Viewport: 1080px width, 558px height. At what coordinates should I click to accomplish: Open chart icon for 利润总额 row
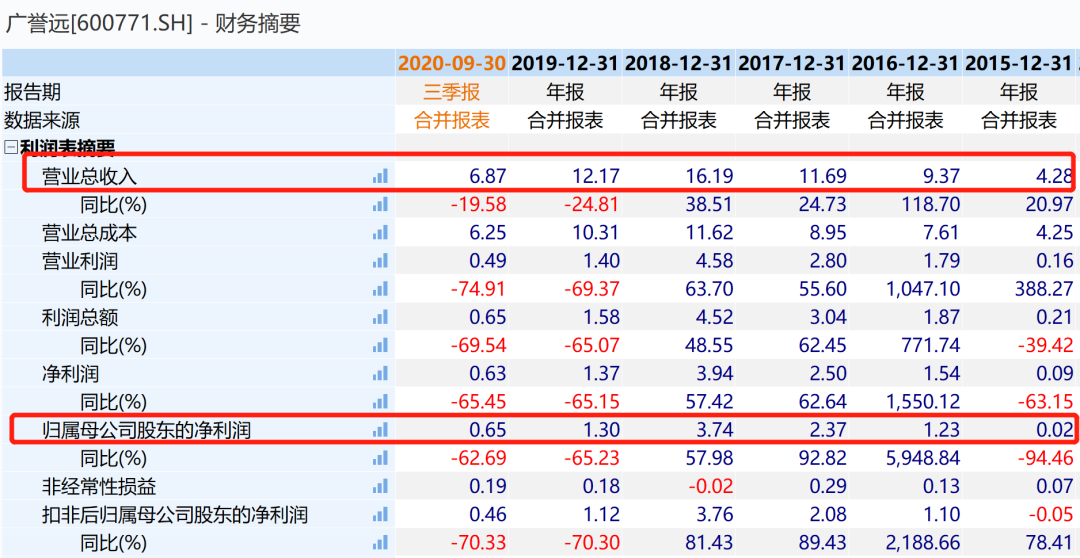(x=380, y=318)
